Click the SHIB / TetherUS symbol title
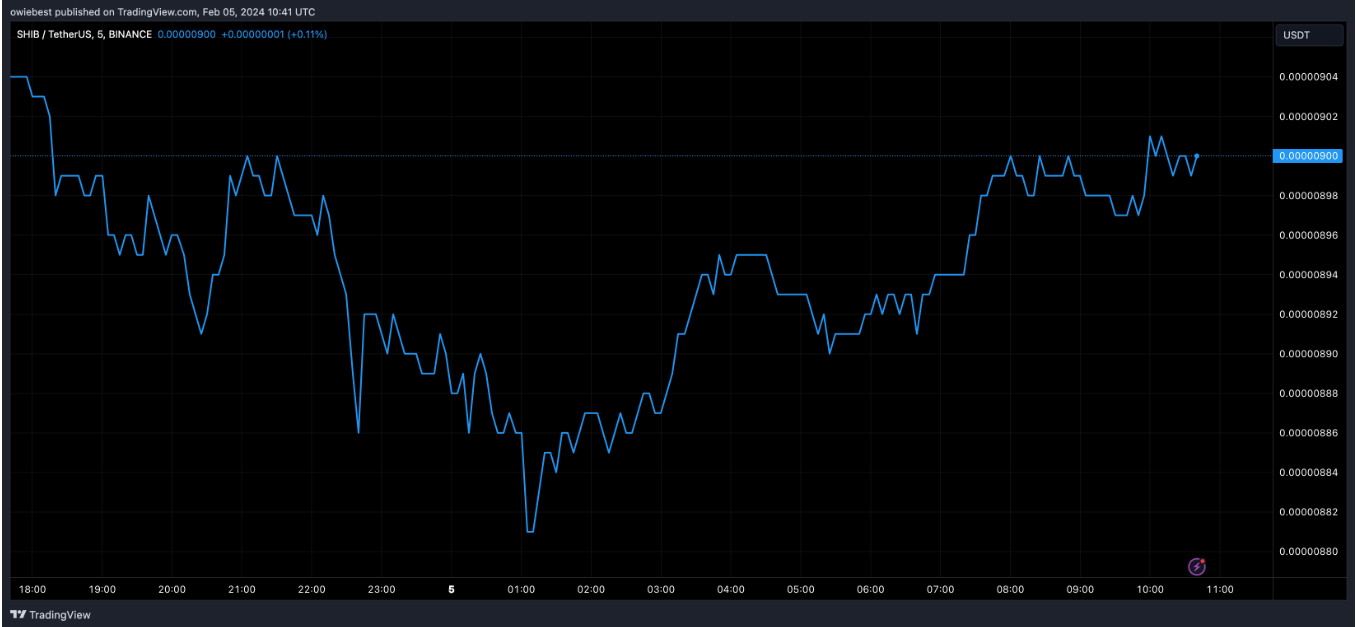1356x627 pixels. pos(84,34)
